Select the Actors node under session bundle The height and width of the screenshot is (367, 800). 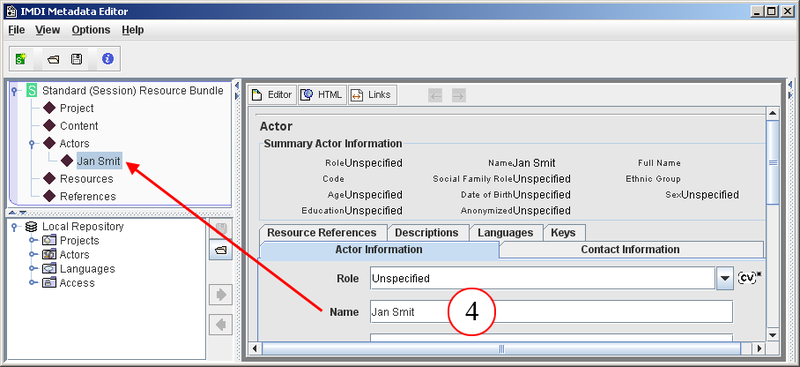tap(74, 143)
